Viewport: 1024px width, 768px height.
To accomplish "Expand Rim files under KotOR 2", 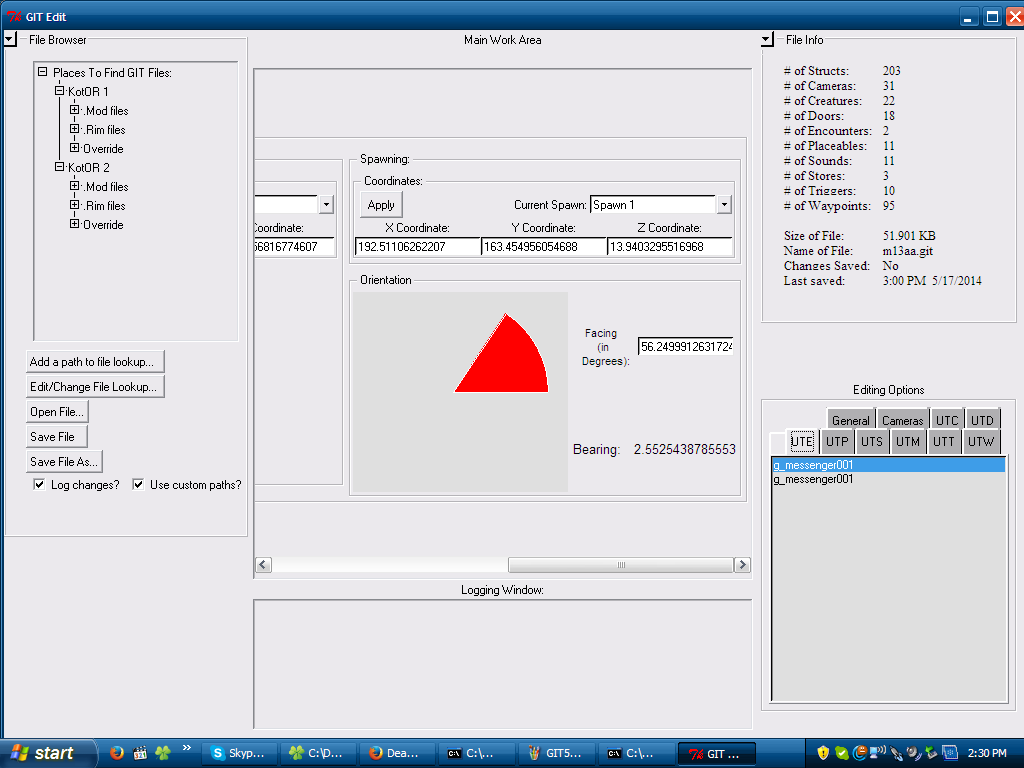I will pos(74,204).
